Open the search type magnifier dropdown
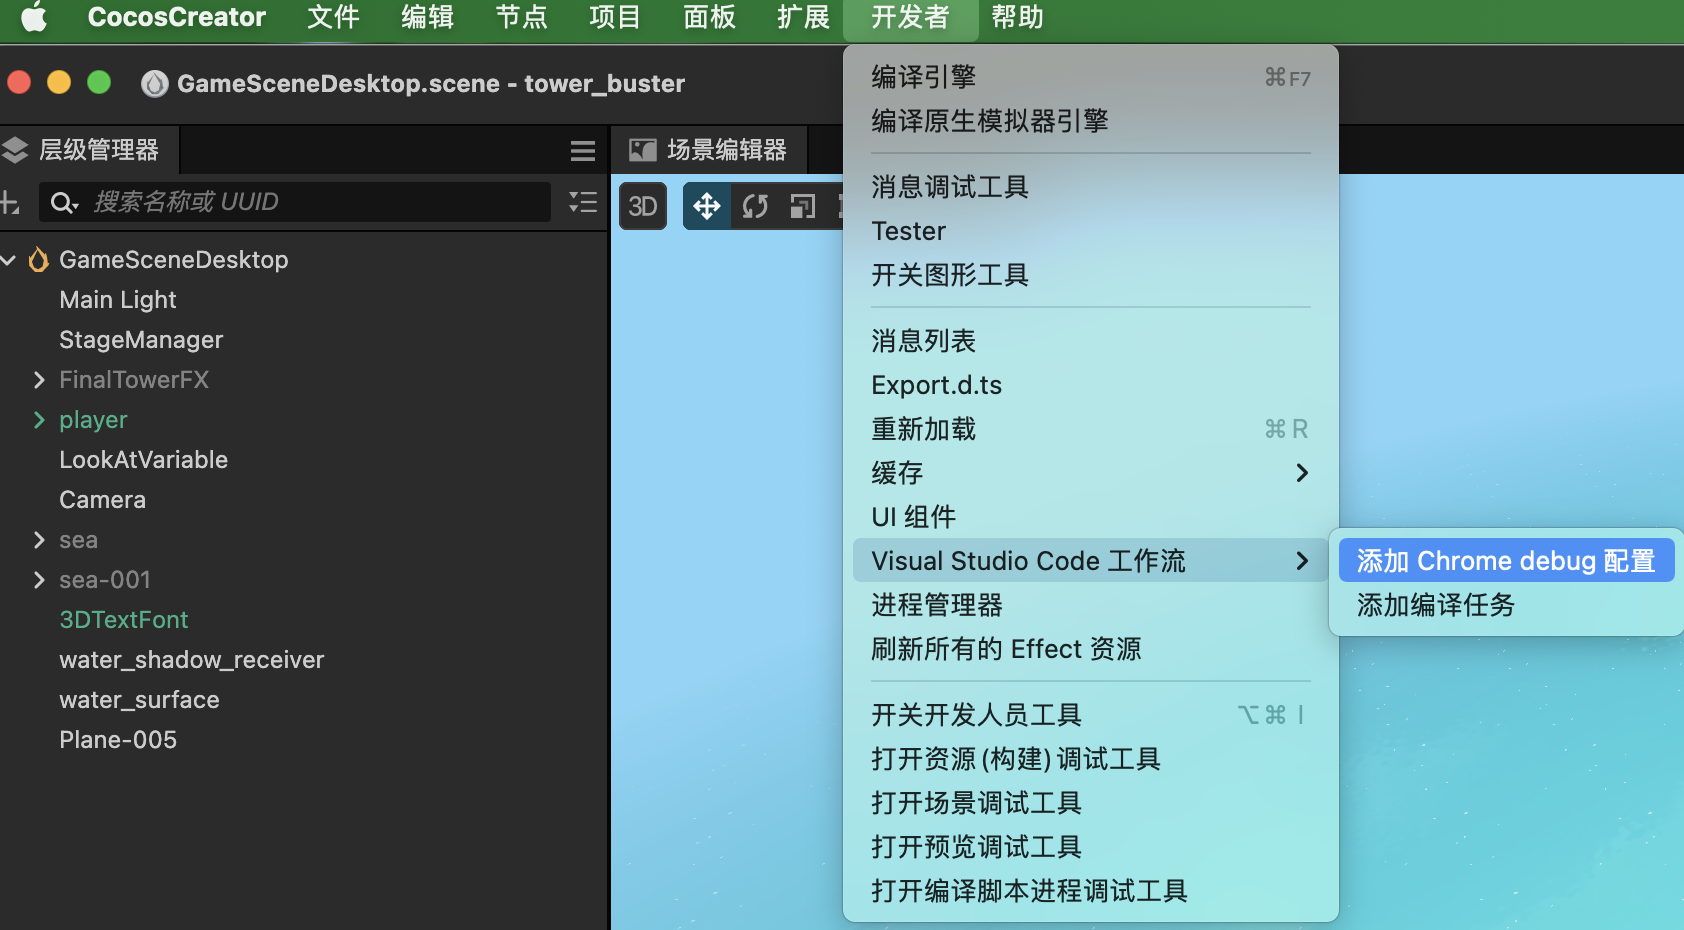 click(63, 202)
